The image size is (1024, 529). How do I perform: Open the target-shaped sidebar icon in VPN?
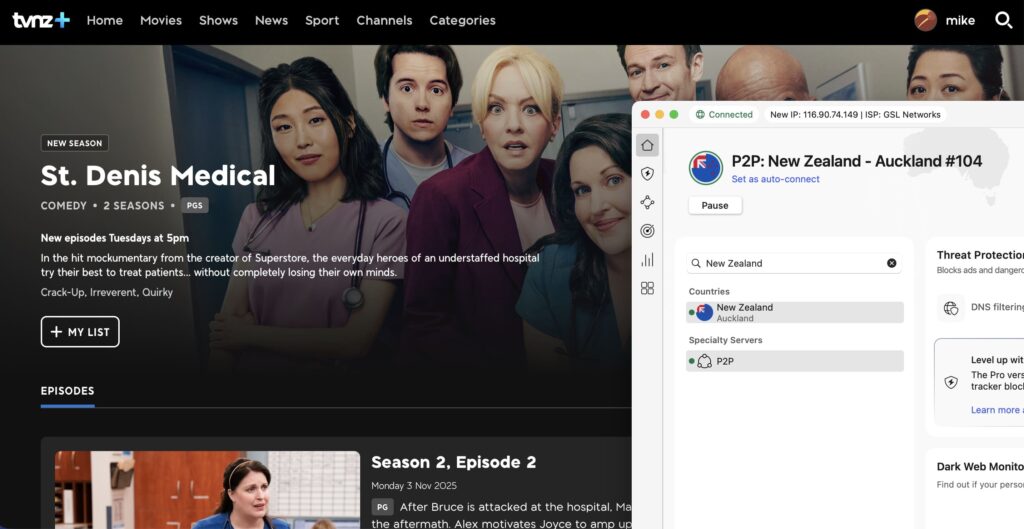point(647,231)
